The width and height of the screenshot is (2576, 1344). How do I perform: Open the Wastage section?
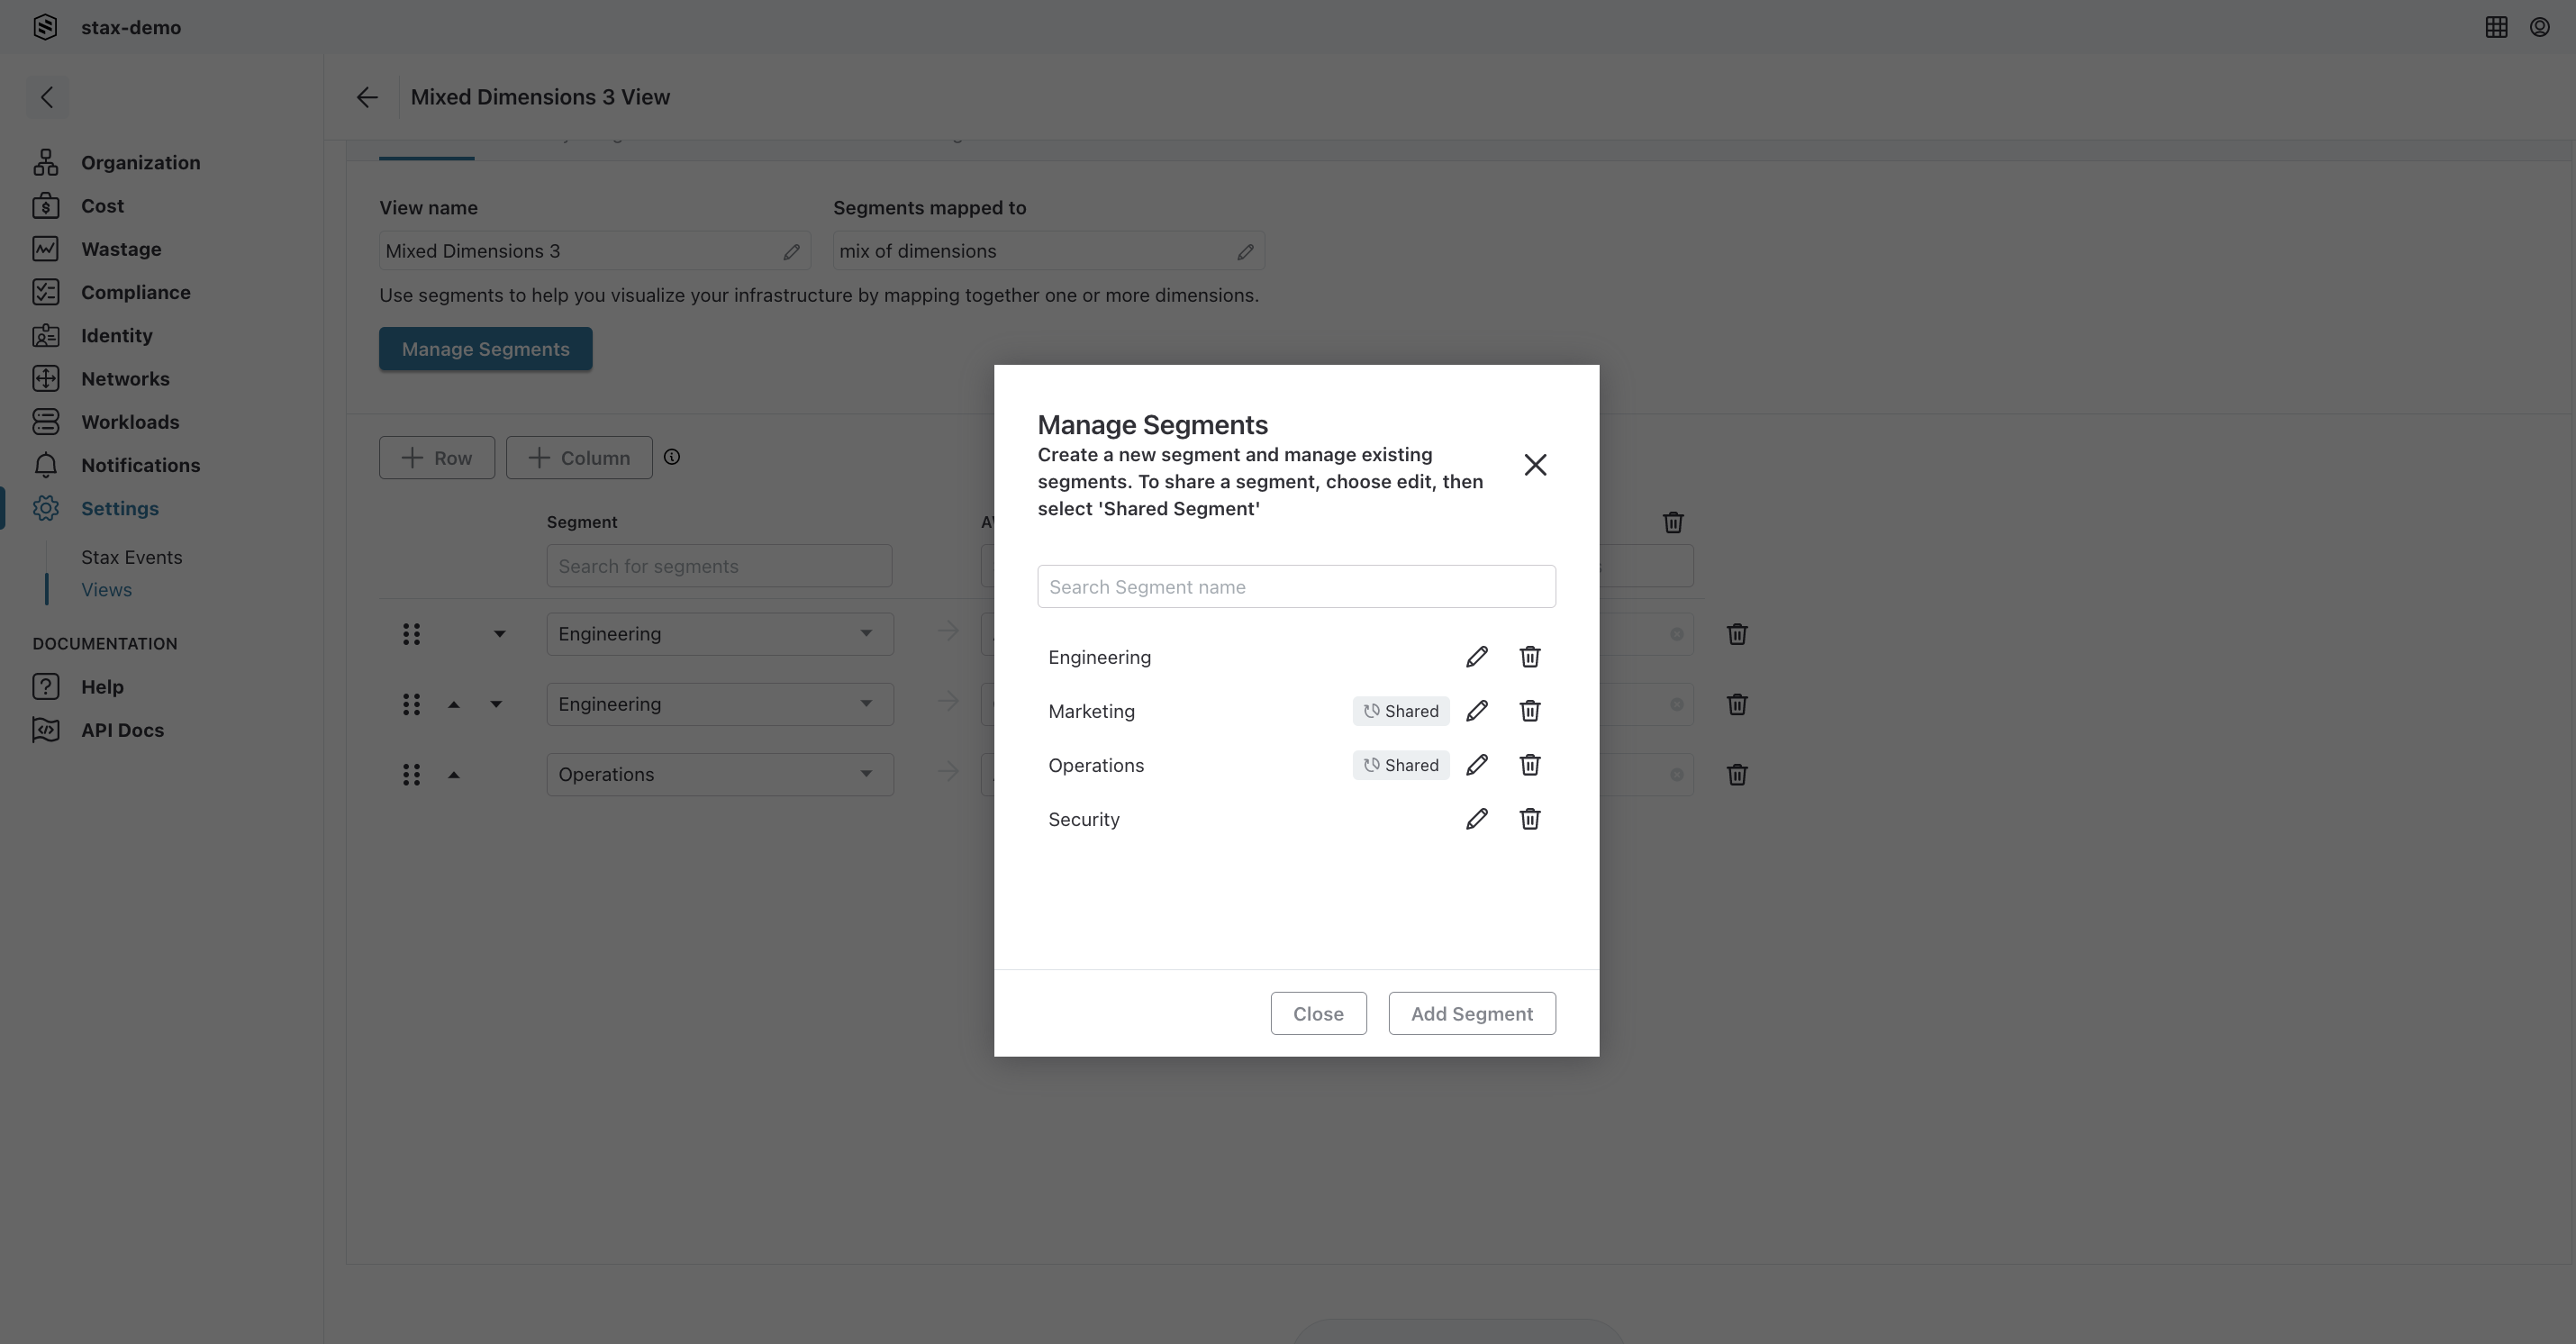click(96, 249)
